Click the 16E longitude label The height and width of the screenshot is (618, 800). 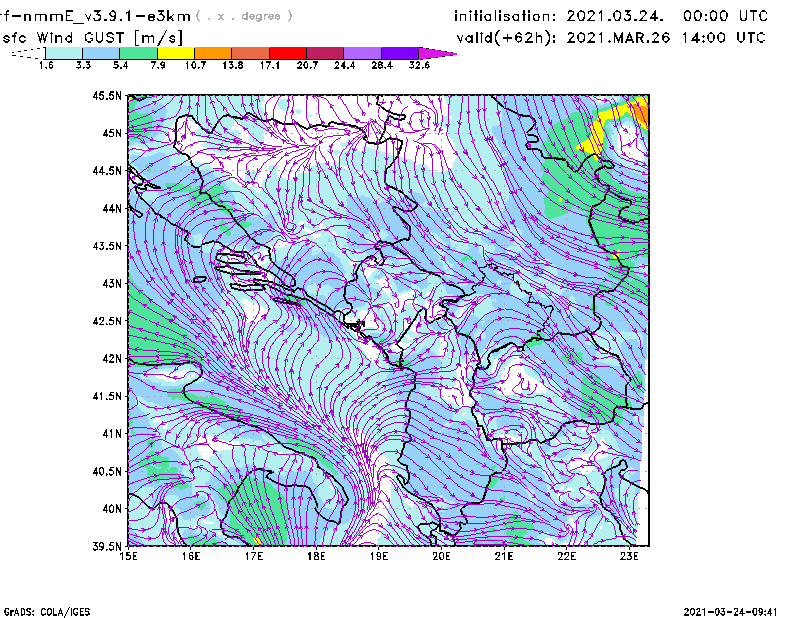click(191, 556)
